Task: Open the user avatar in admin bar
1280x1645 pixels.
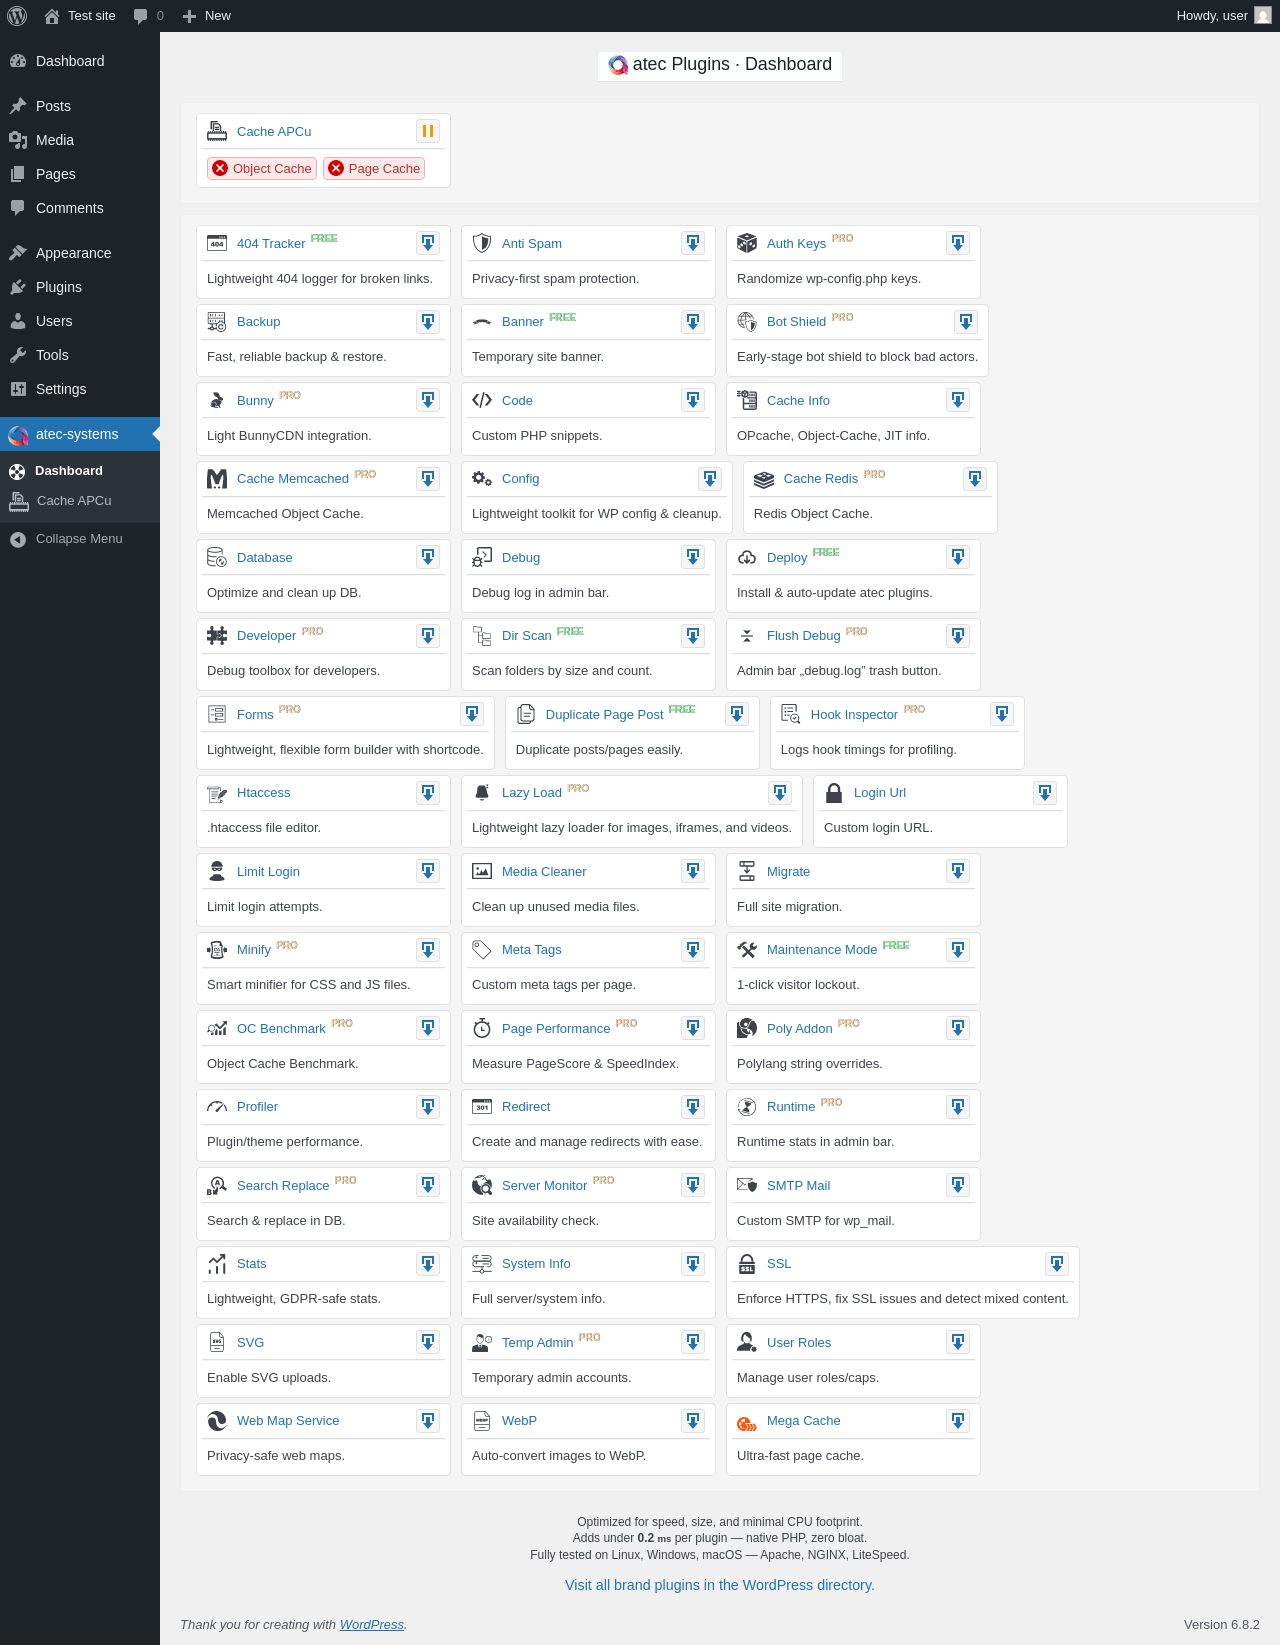Action: (1263, 16)
